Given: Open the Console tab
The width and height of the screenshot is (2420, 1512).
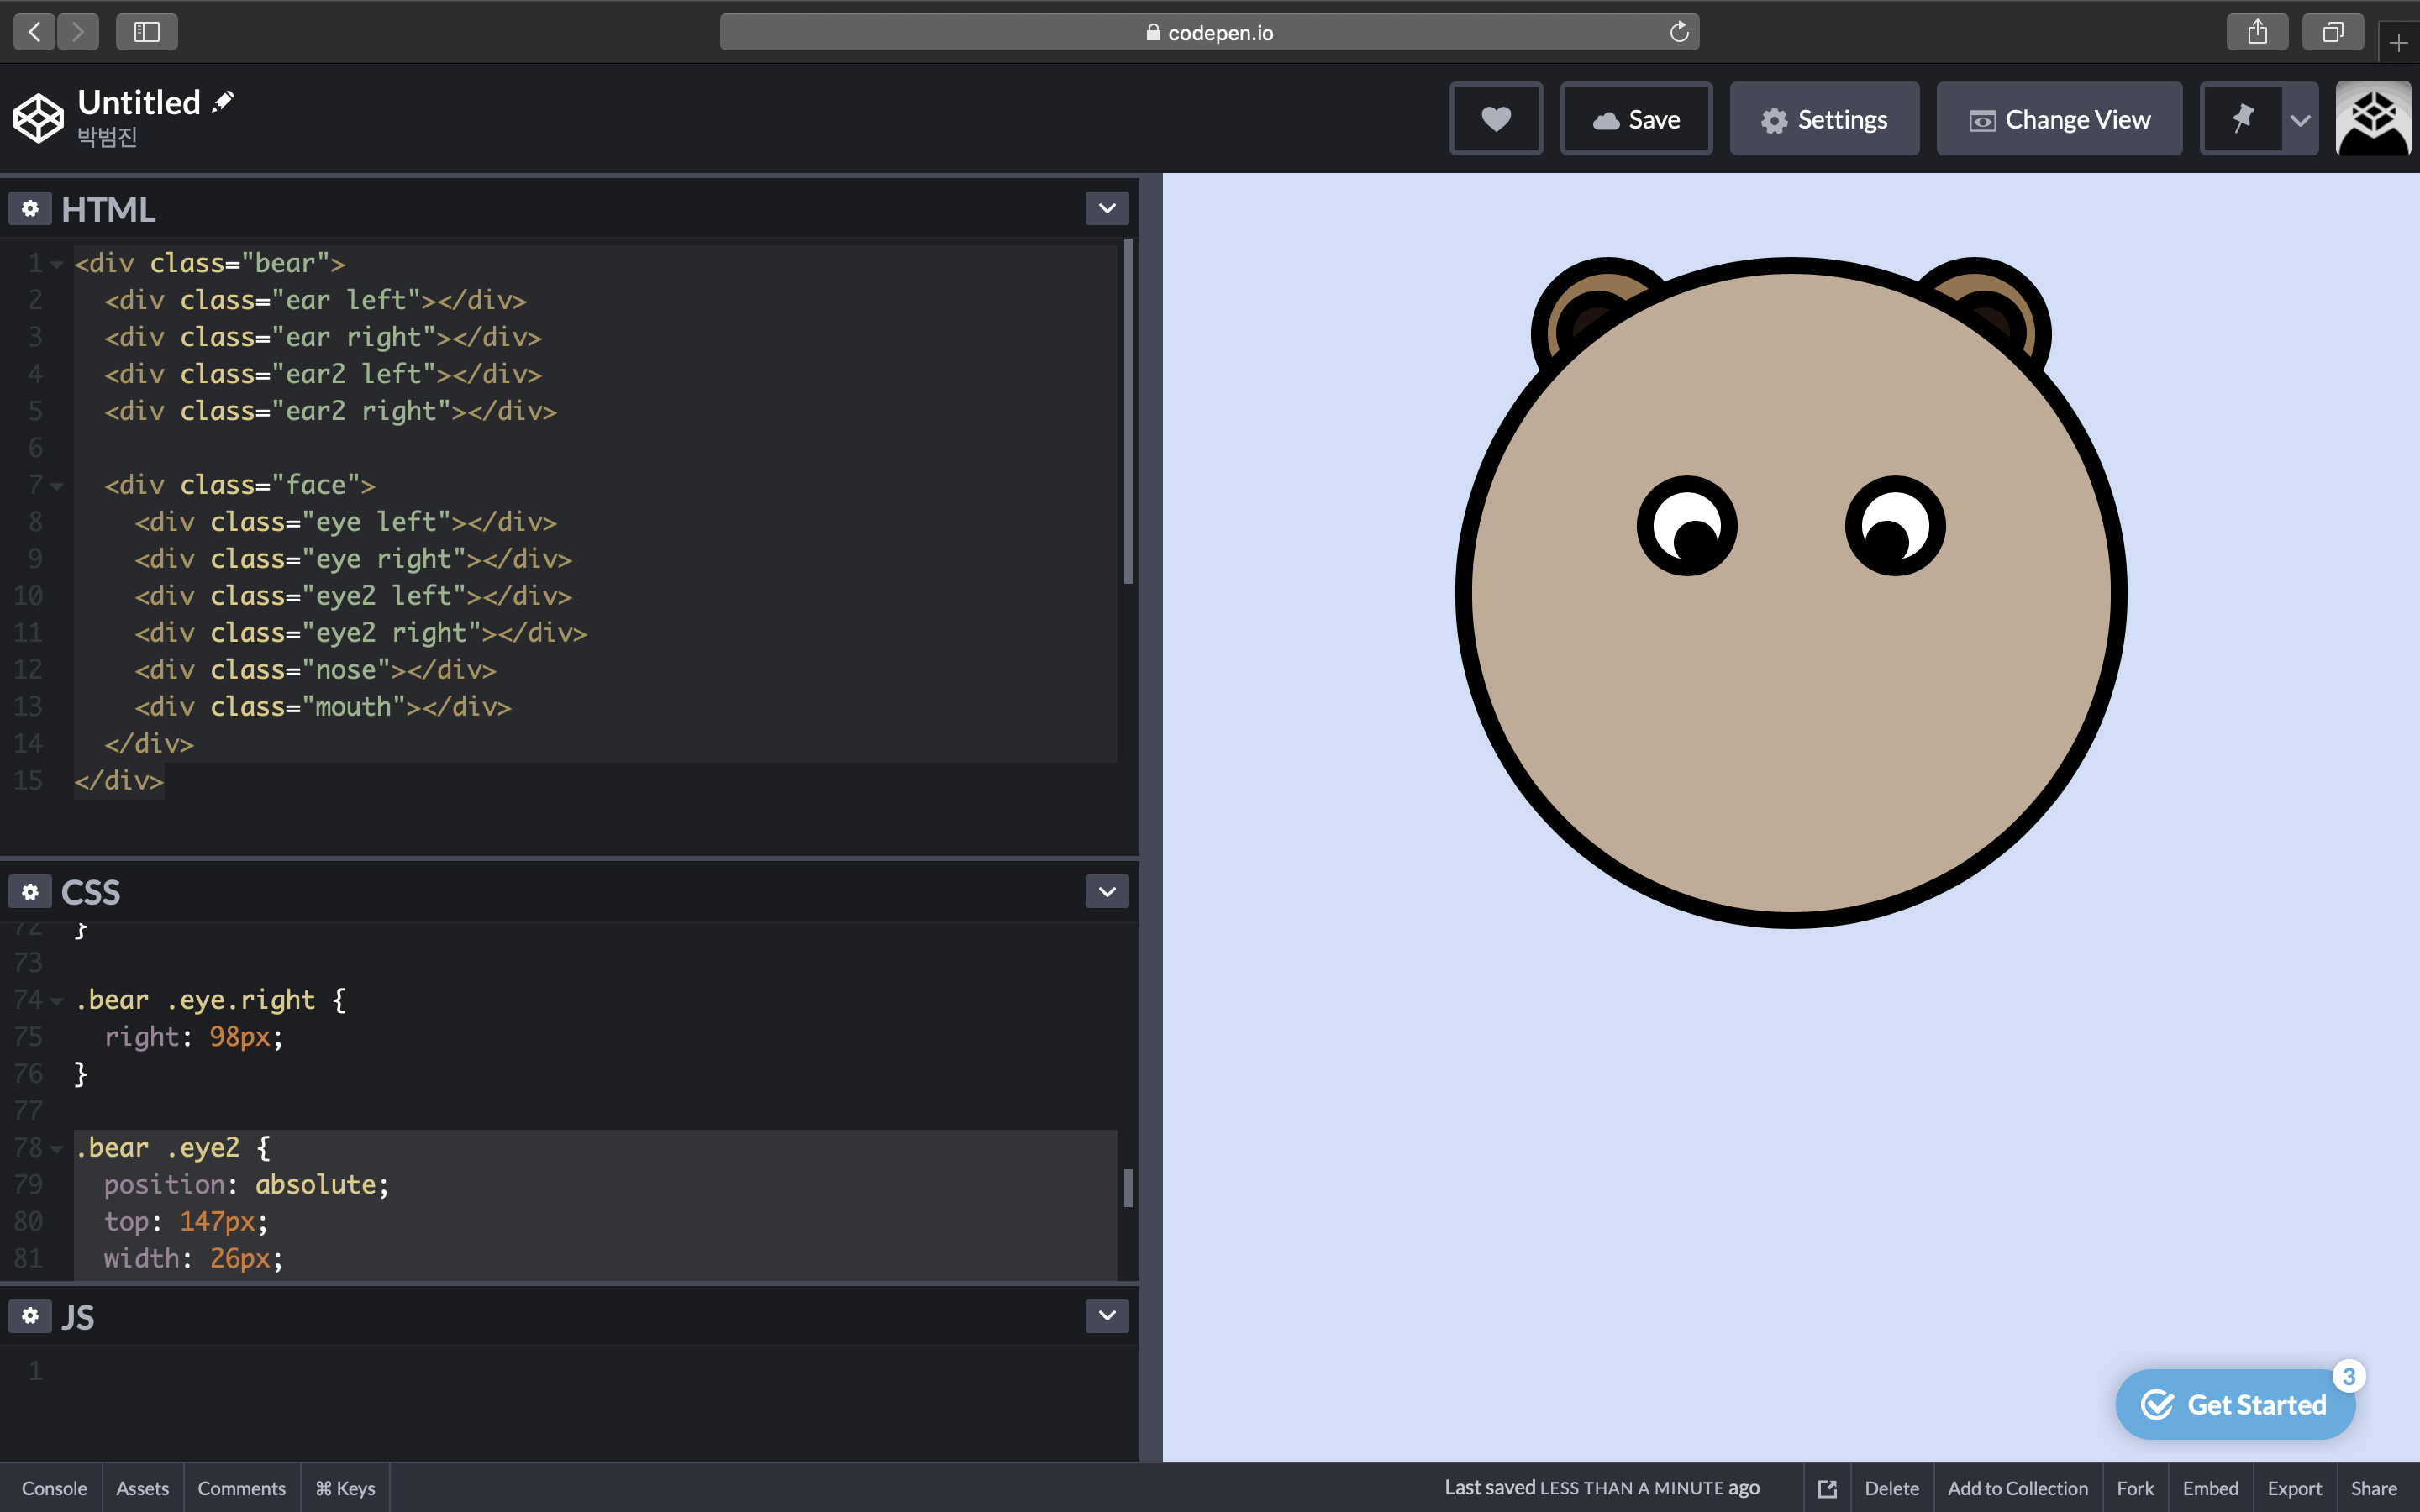Looking at the screenshot, I should click(x=54, y=1488).
